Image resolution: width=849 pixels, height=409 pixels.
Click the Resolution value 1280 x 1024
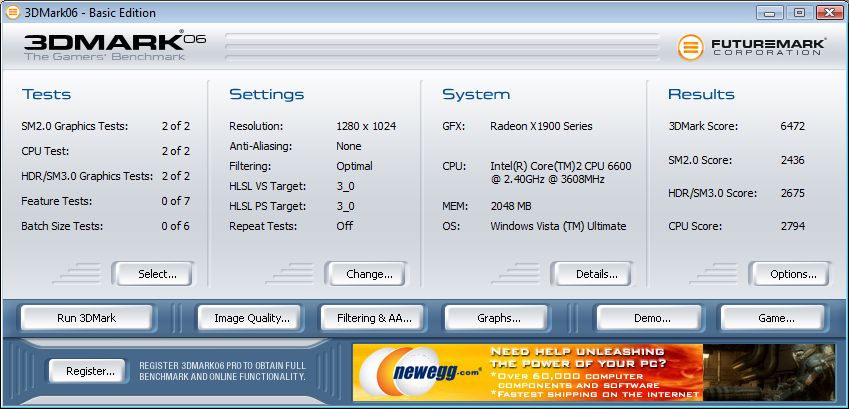(x=366, y=126)
